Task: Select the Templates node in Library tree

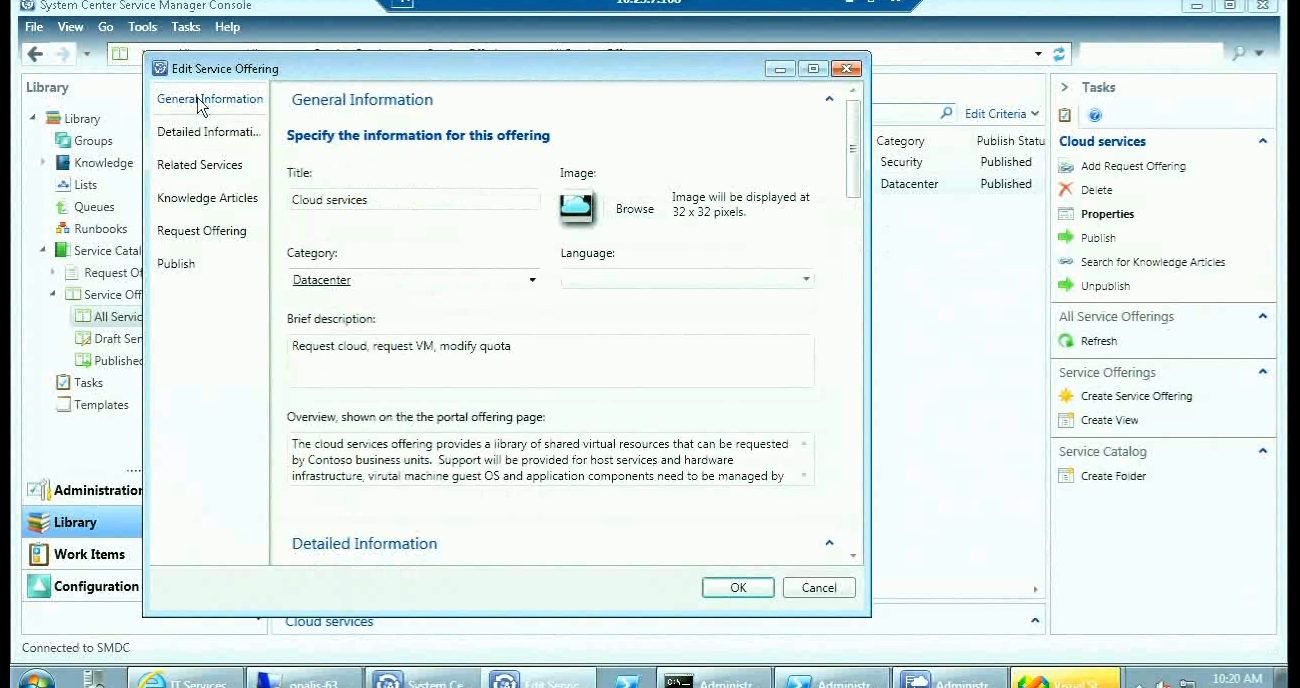Action: [x=101, y=405]
